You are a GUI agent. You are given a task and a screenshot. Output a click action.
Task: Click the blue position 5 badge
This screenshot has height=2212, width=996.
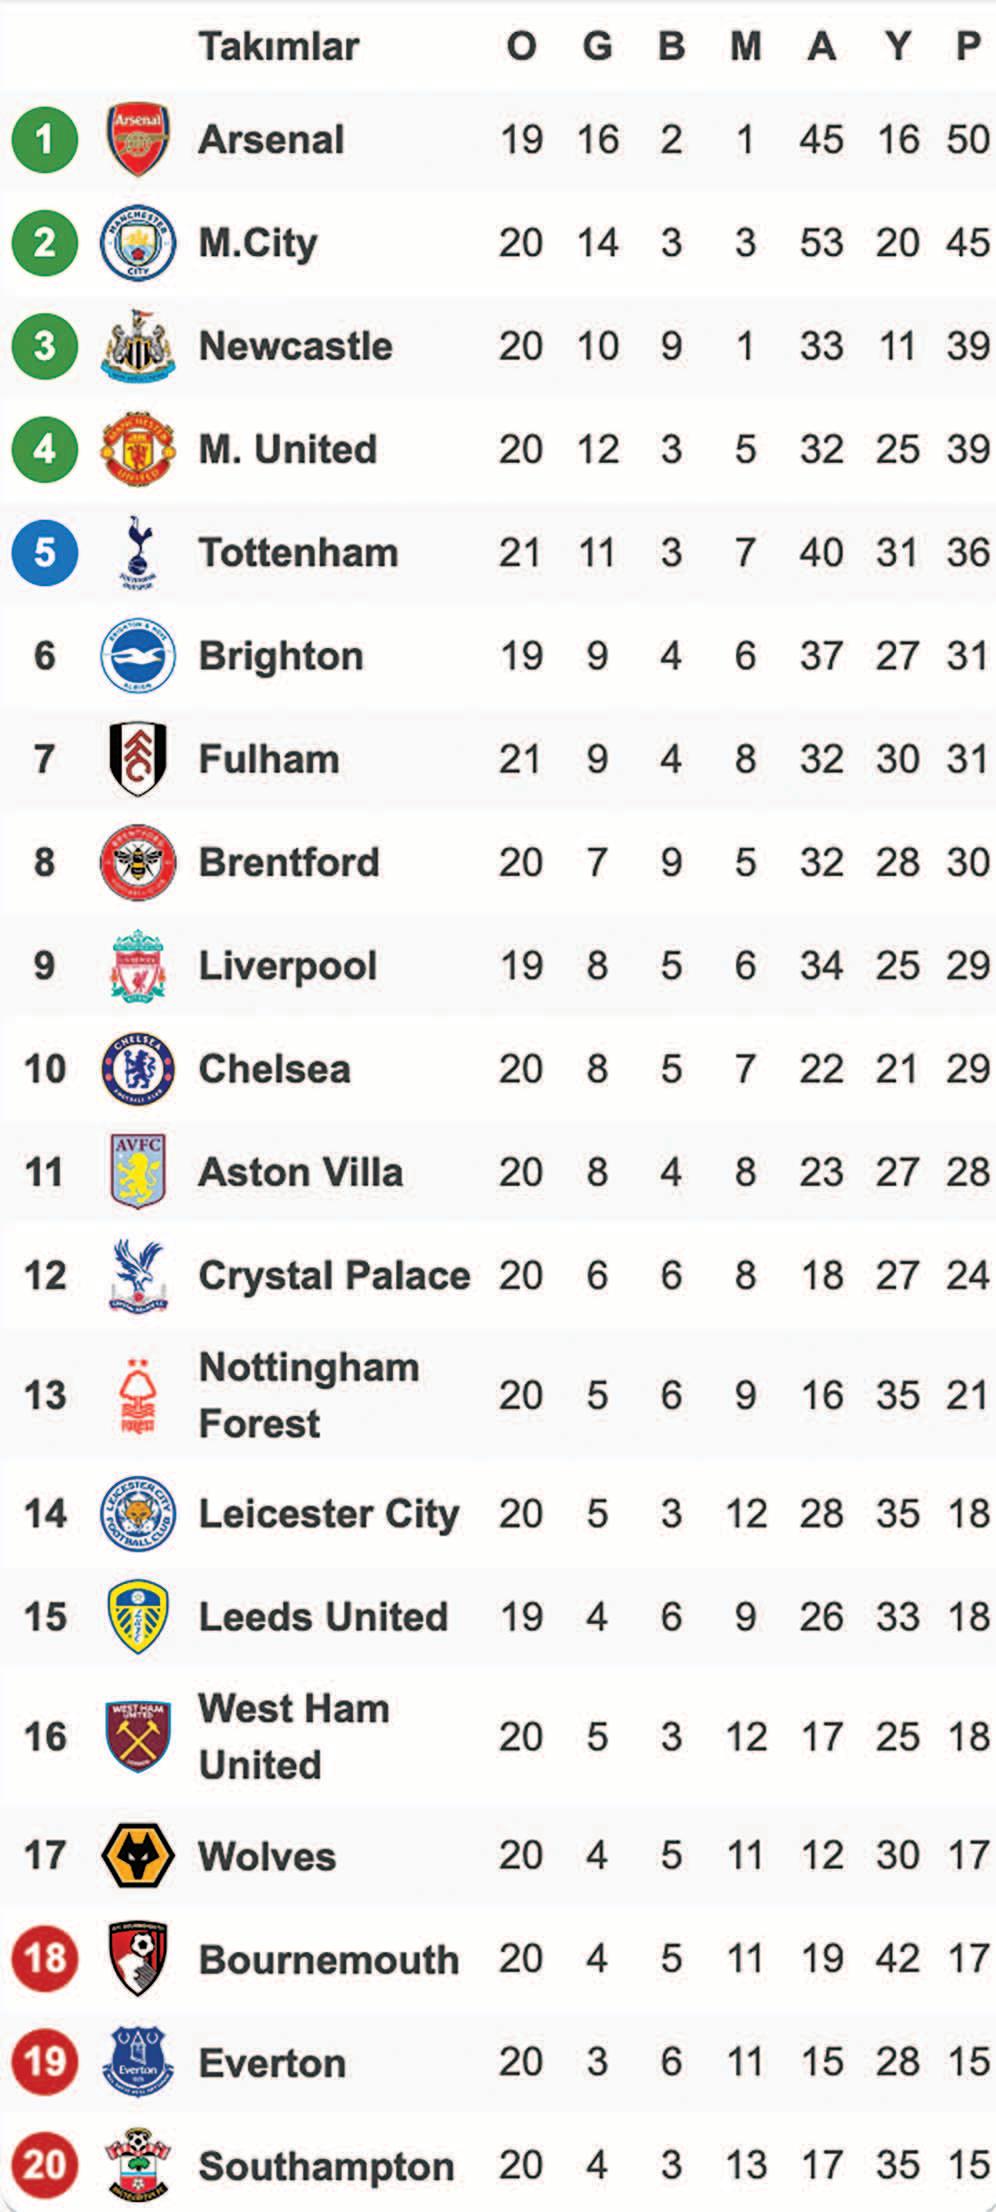point(45,552)
